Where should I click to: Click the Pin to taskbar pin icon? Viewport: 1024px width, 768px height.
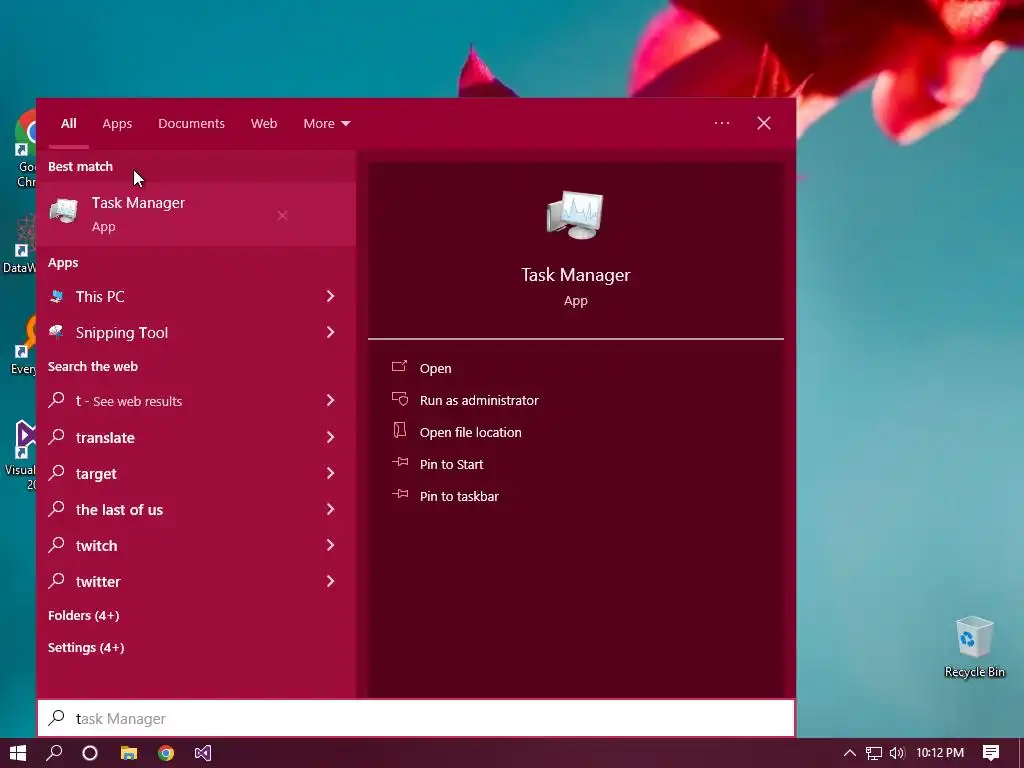tap(400, 494)
